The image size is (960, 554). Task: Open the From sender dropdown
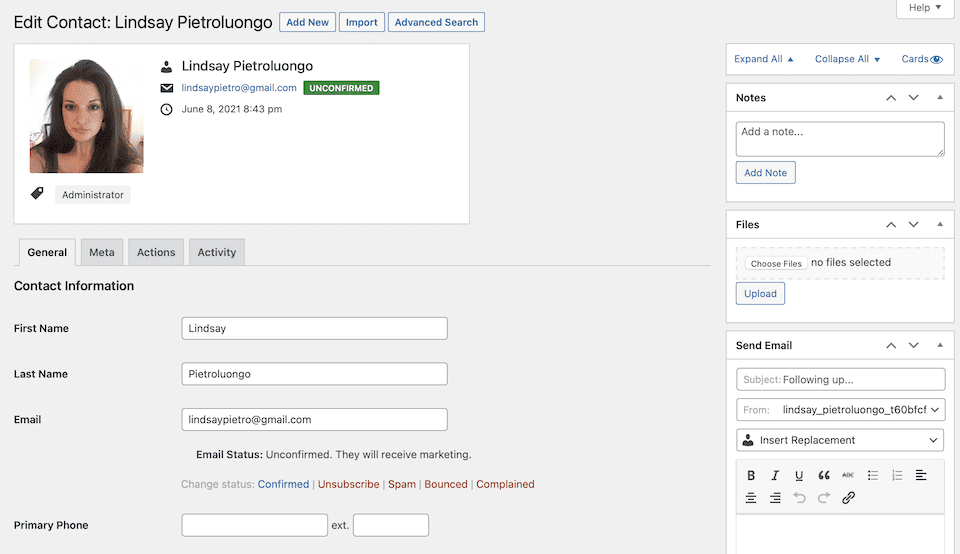point(840,410)
